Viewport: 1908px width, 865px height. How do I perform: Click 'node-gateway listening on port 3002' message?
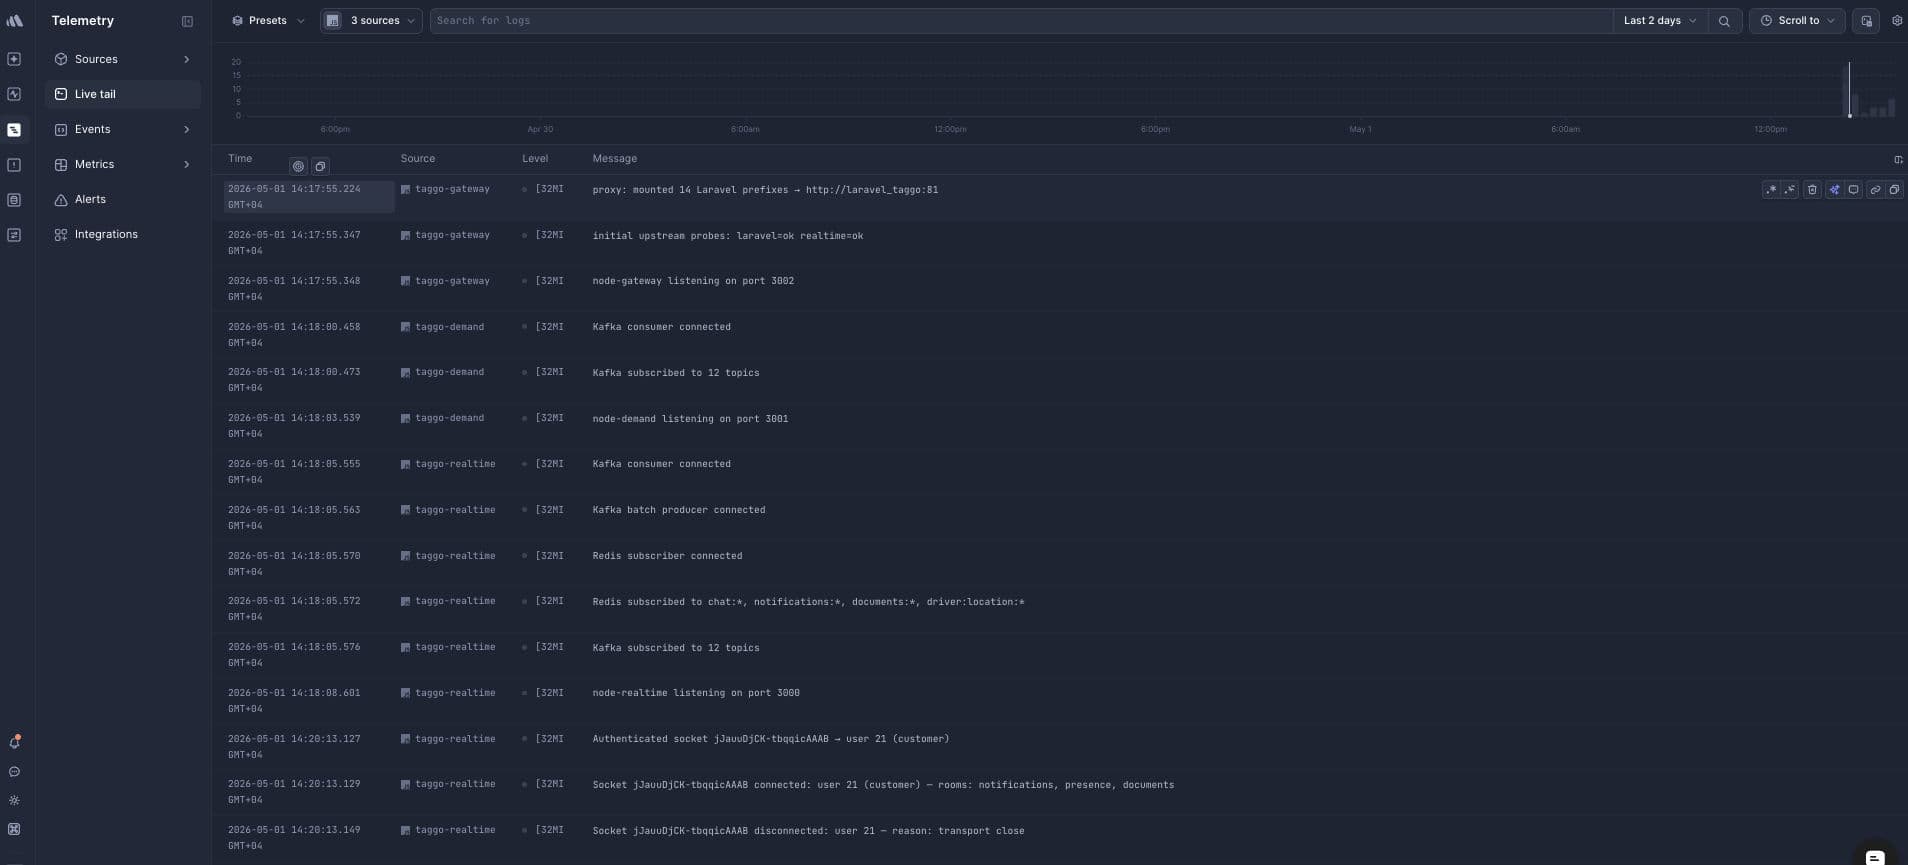(693, 281)
